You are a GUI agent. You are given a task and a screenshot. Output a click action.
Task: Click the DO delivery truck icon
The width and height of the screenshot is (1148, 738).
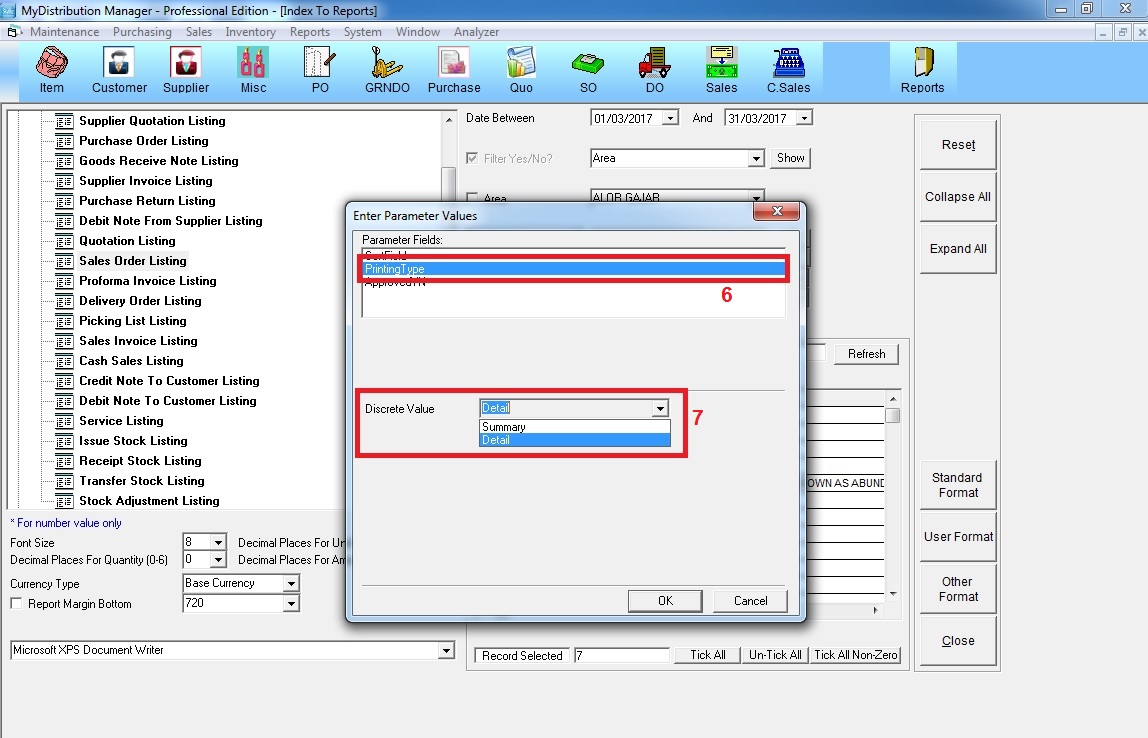tap(654, 69)
